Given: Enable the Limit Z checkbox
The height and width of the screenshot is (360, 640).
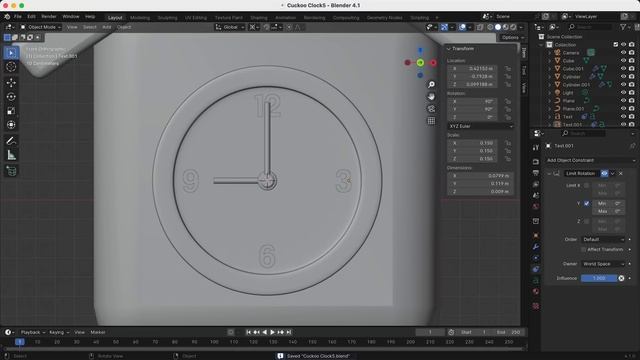Looking at the screenshot, I should click(587, 221).
